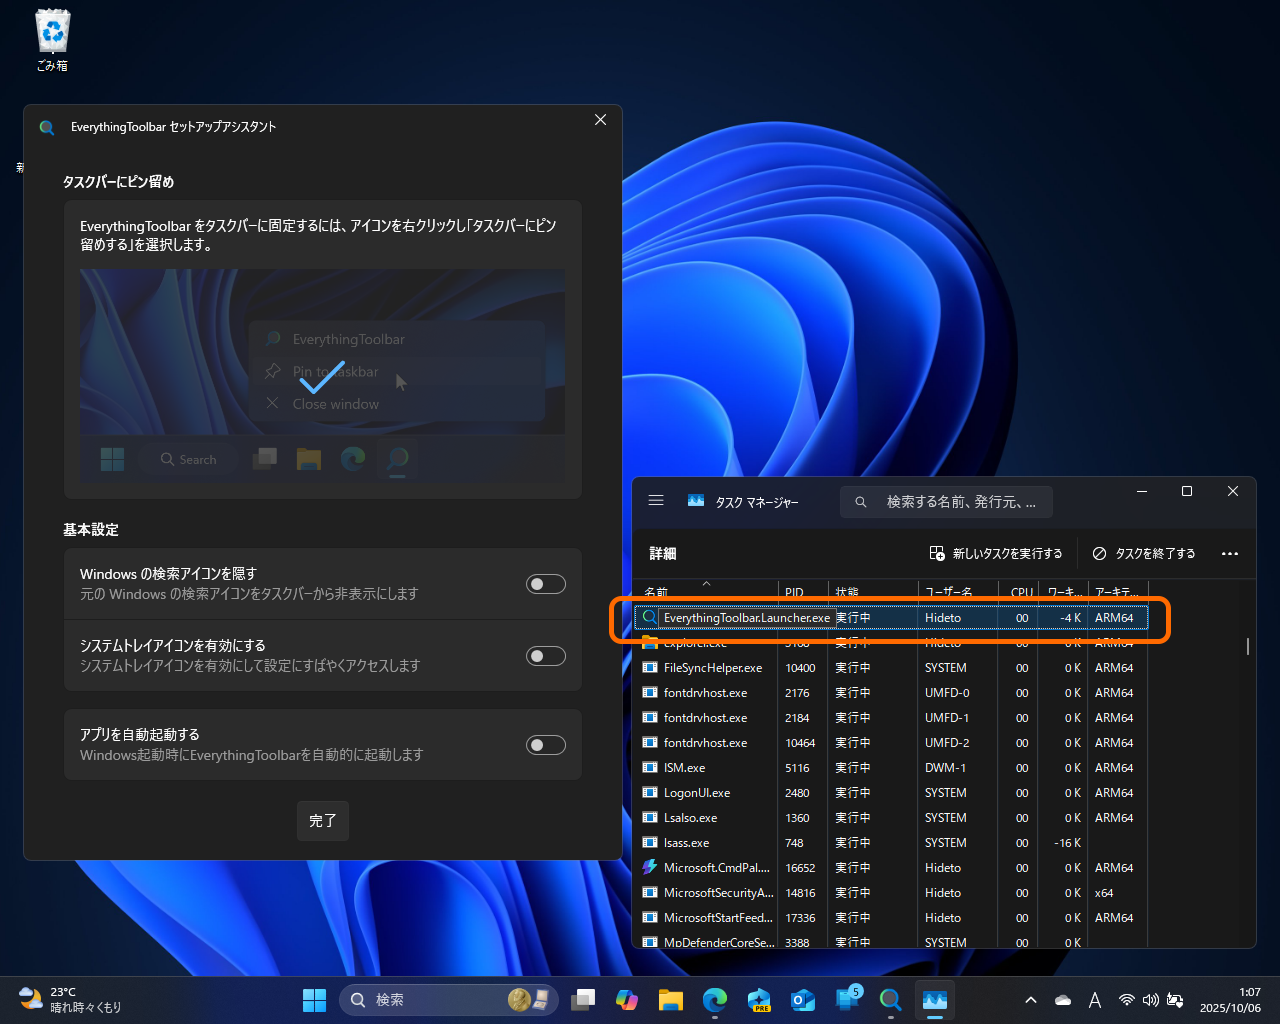Click the Teams icon showing 5 notifications
This screenshot has width=1280, height=1024.
tap(847, 1000)
